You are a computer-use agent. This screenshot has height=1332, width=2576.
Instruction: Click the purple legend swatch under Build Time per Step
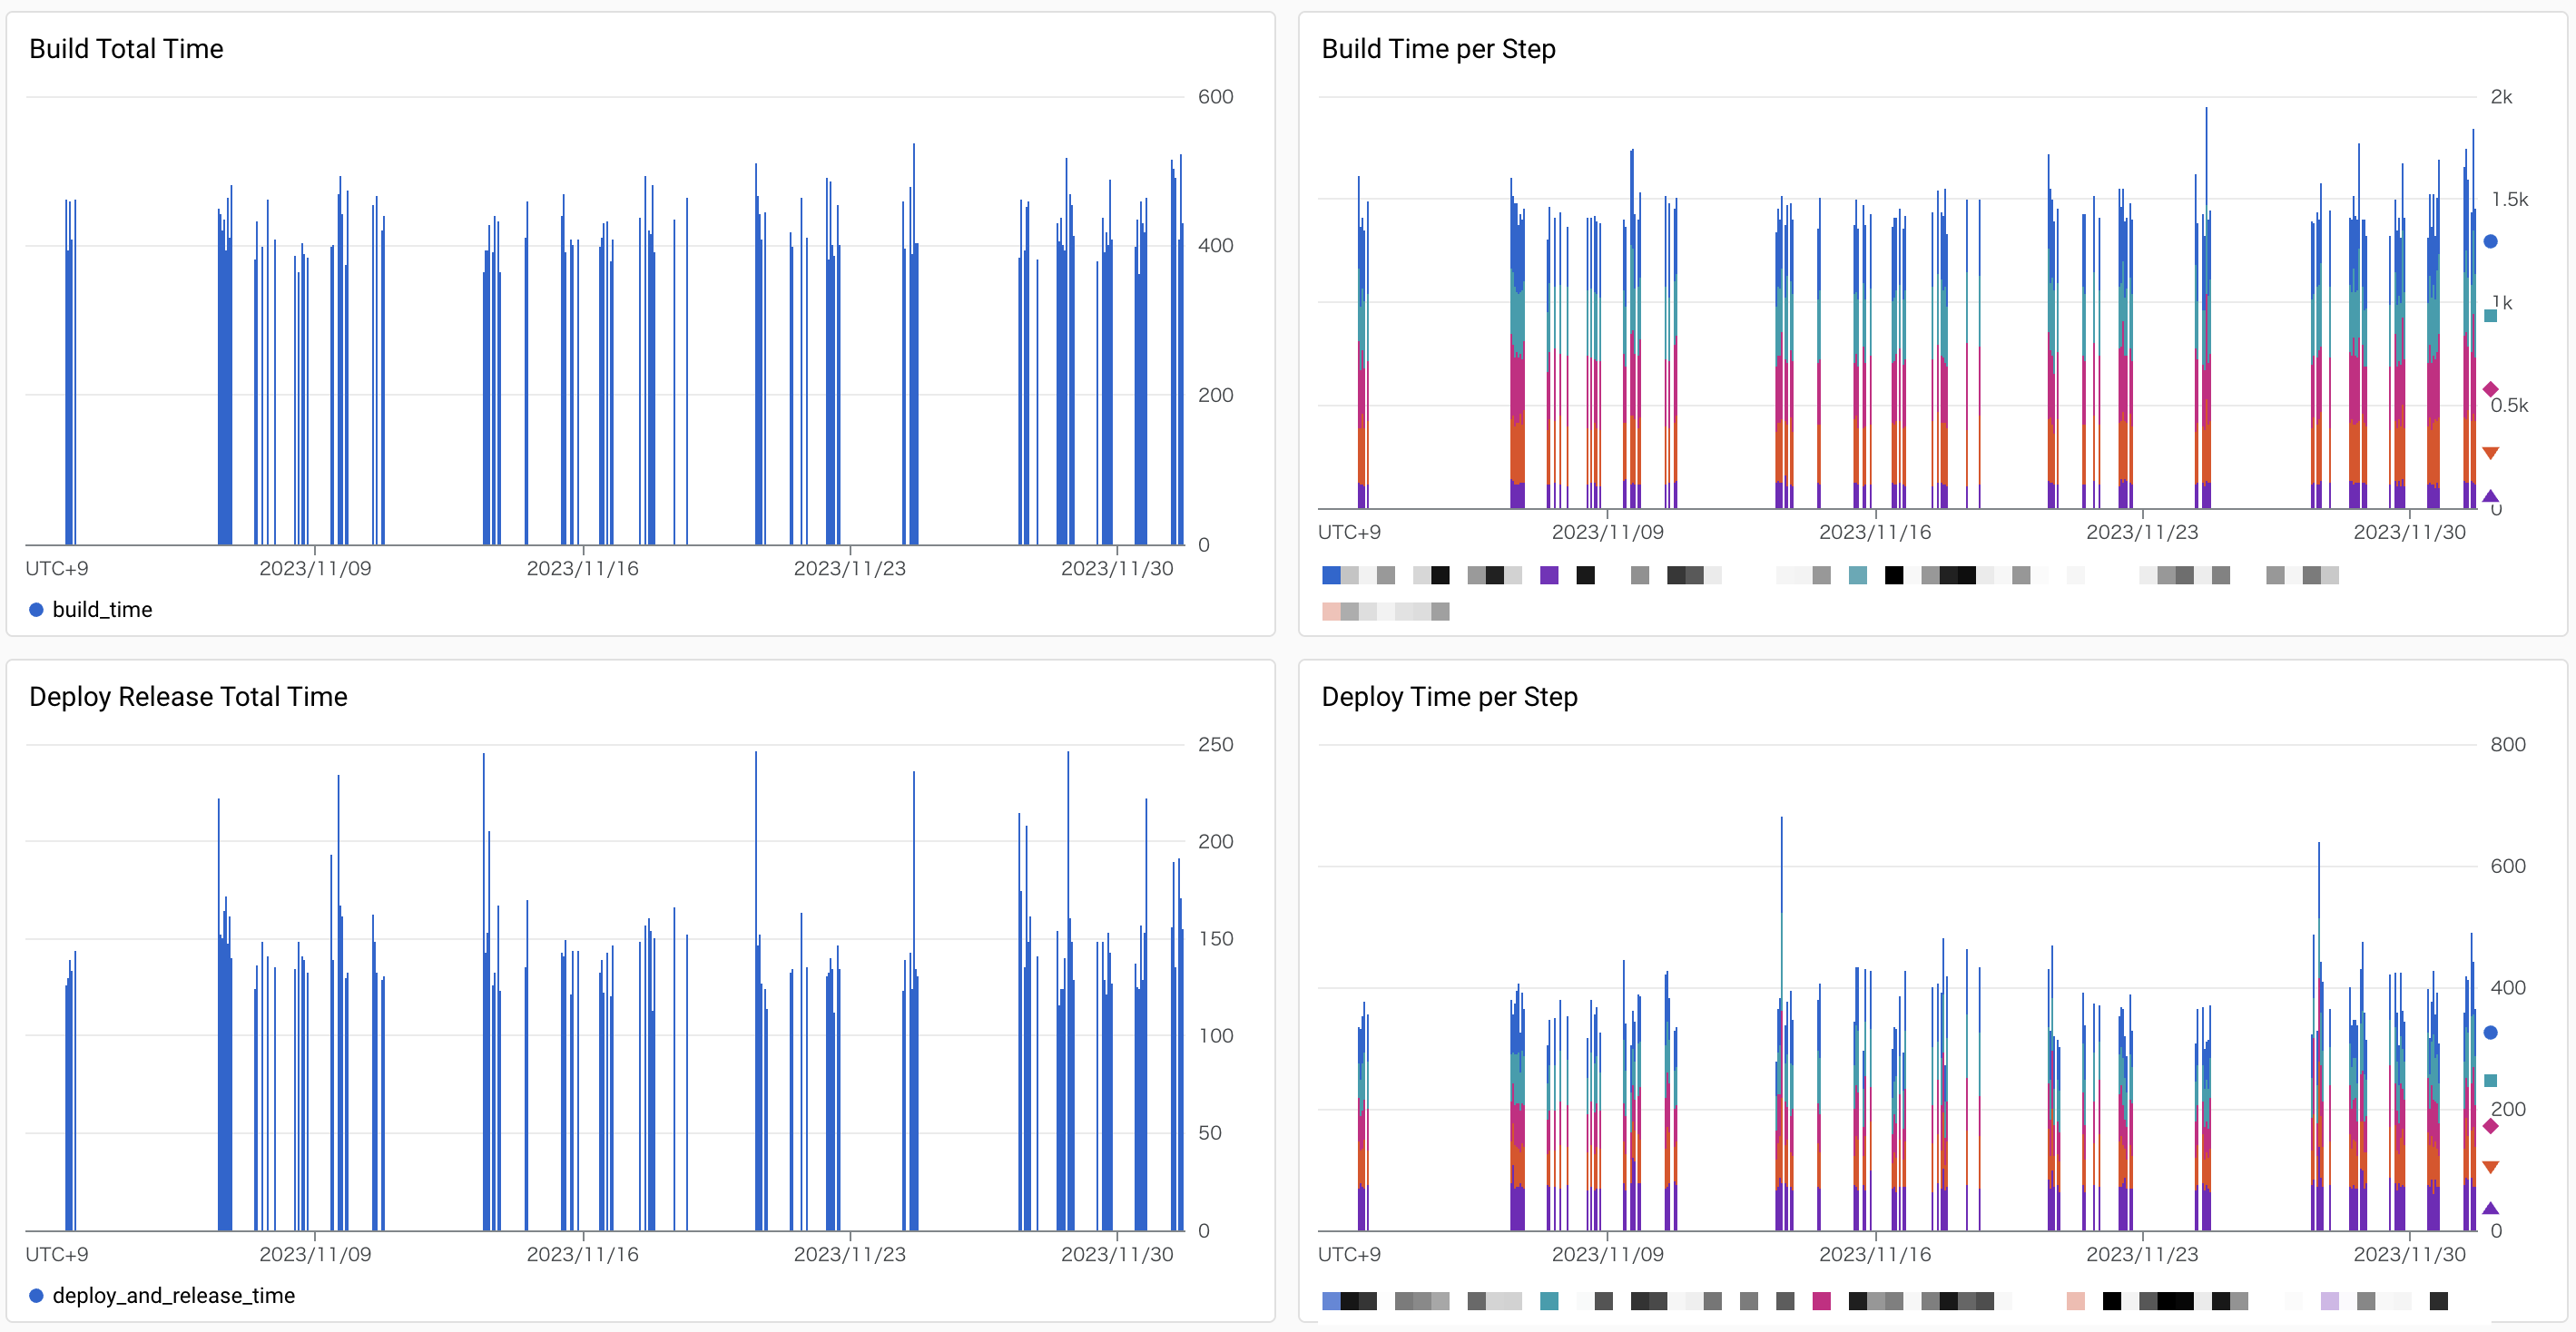pos(1549,575)
